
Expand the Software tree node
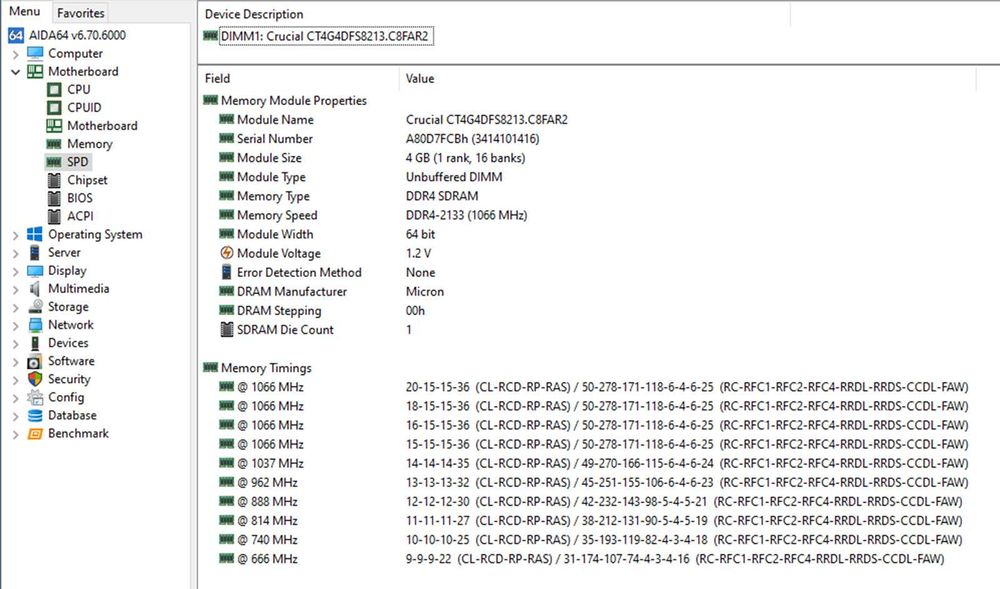[x=16, y=361]
